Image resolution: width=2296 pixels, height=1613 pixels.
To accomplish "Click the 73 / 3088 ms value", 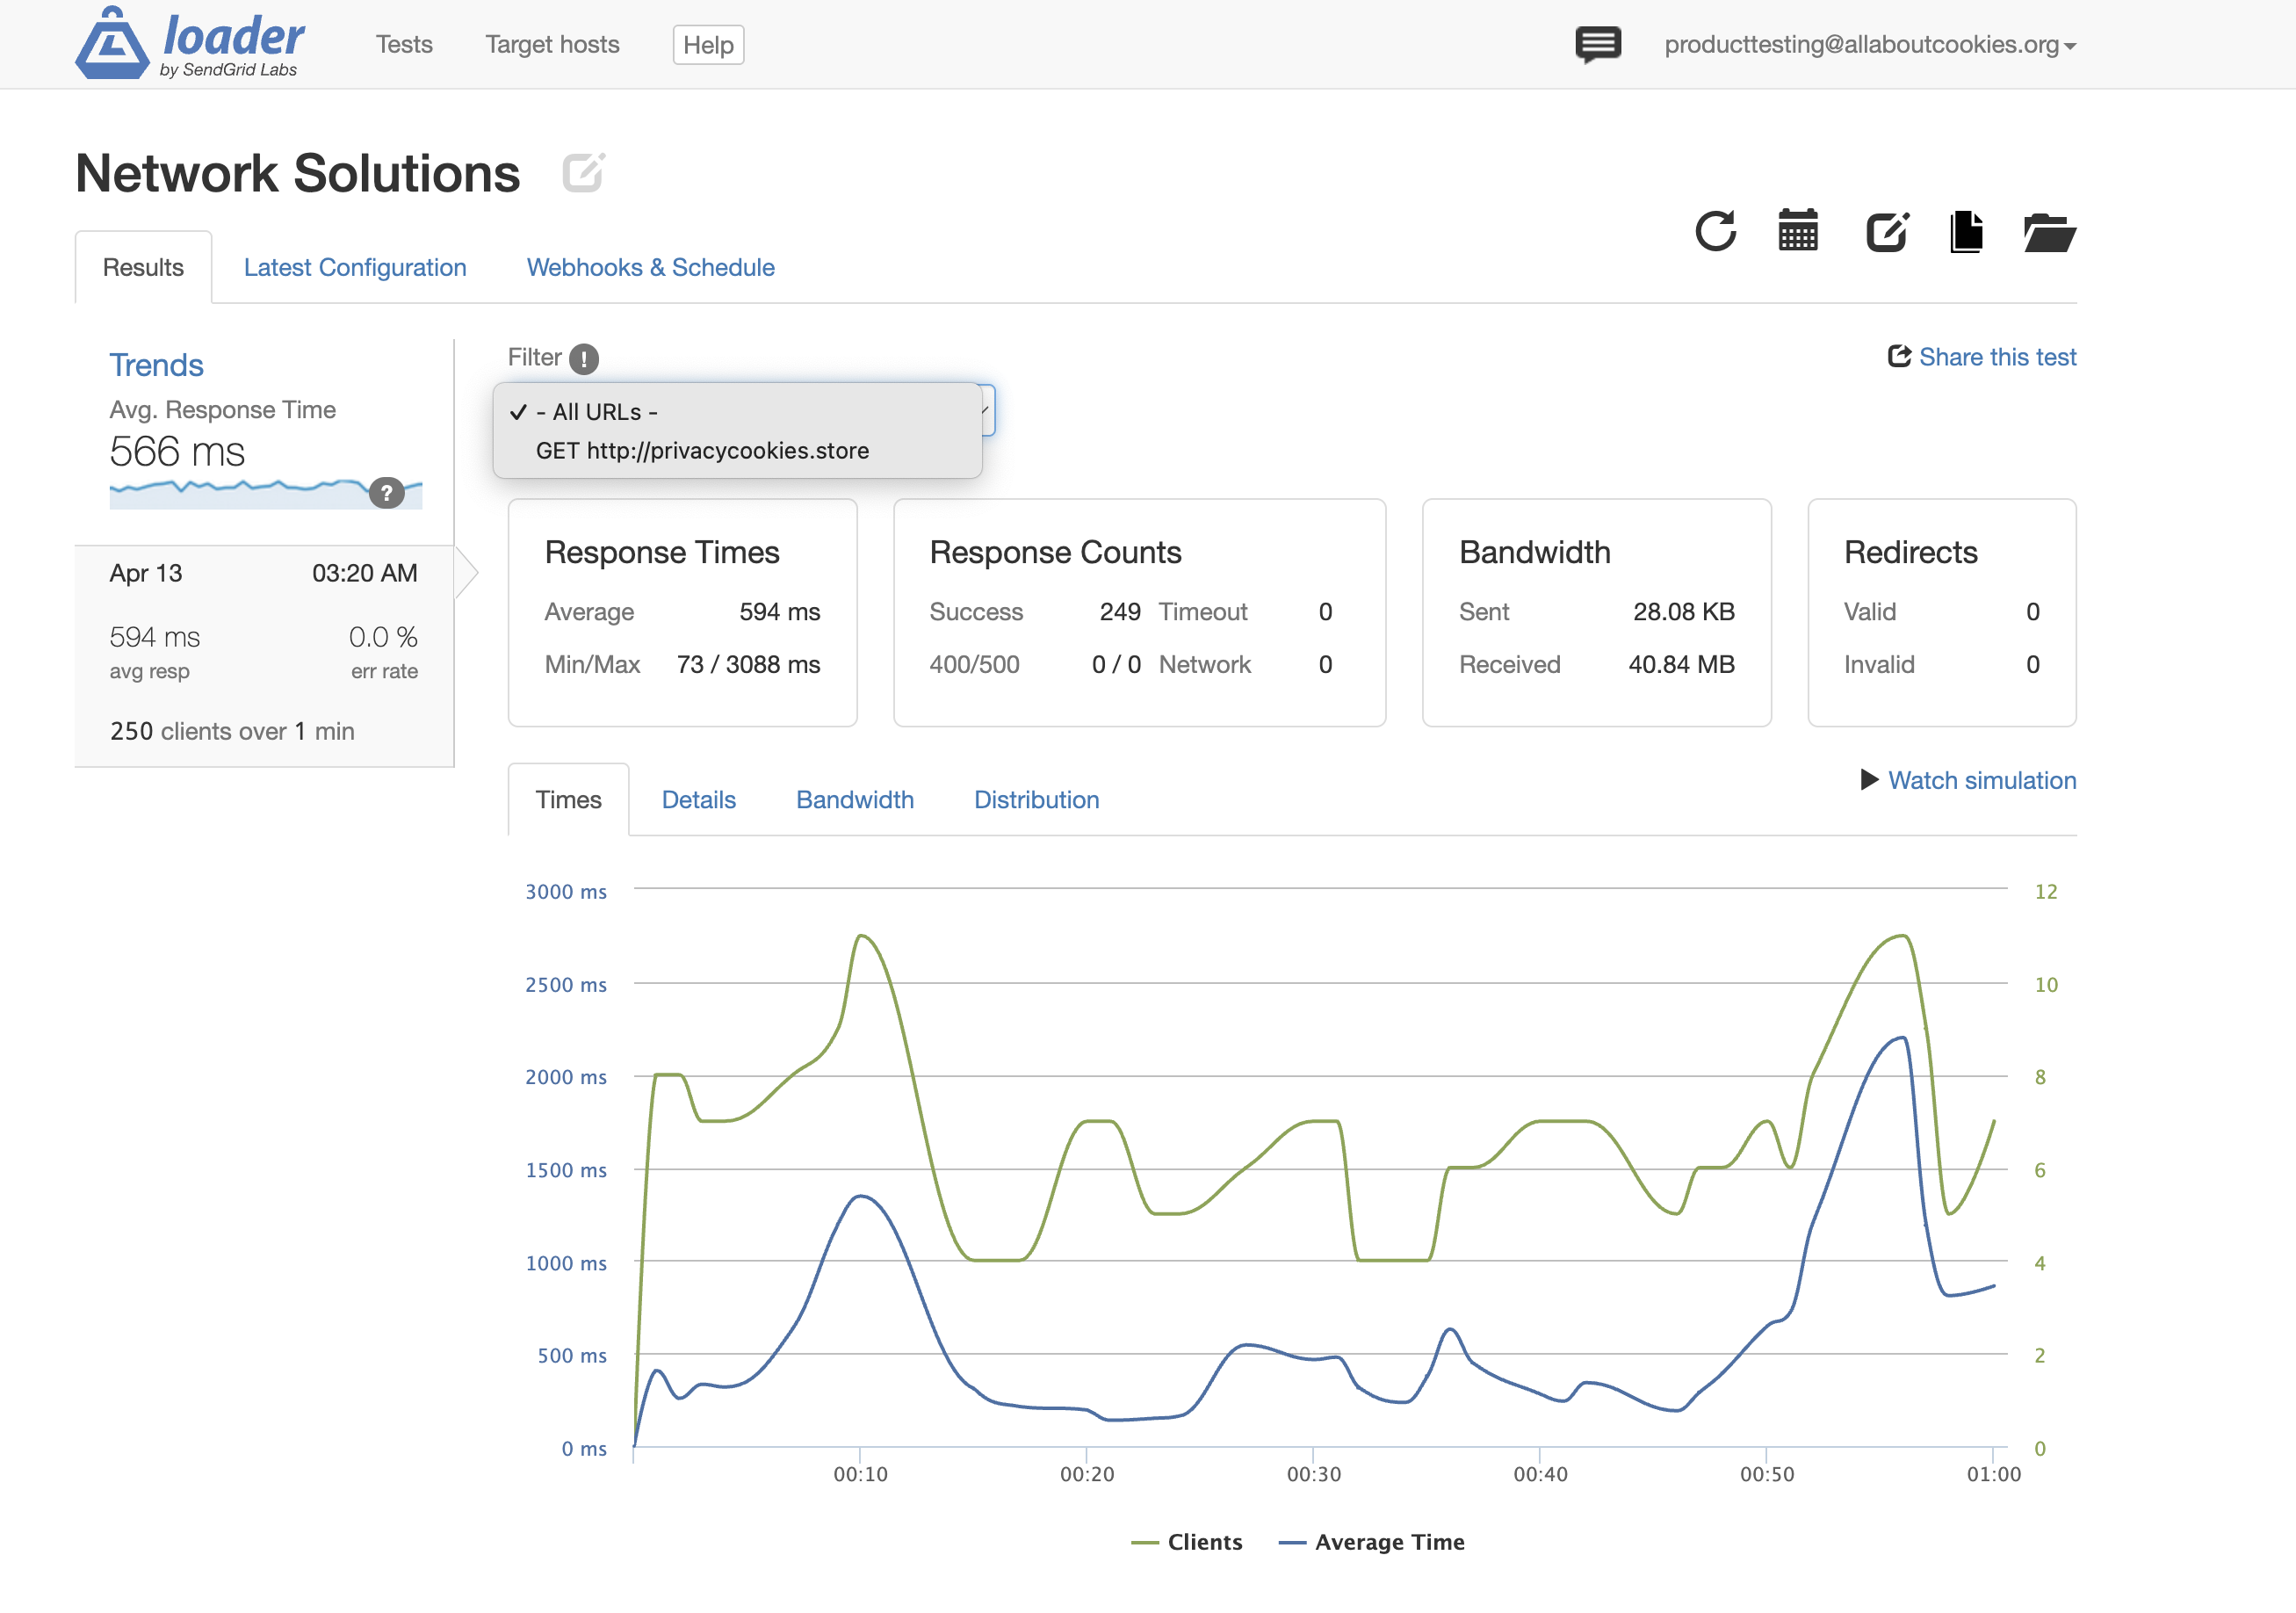I will click(x=748, y=664).
